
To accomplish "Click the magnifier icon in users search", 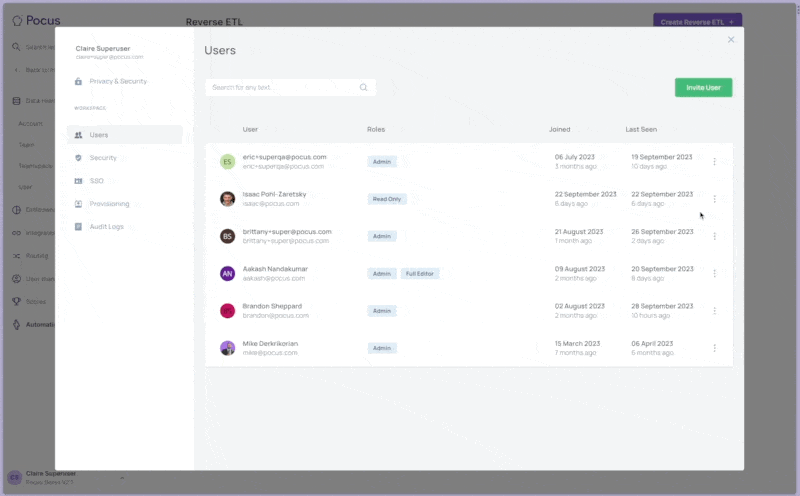I will point(363,87).
